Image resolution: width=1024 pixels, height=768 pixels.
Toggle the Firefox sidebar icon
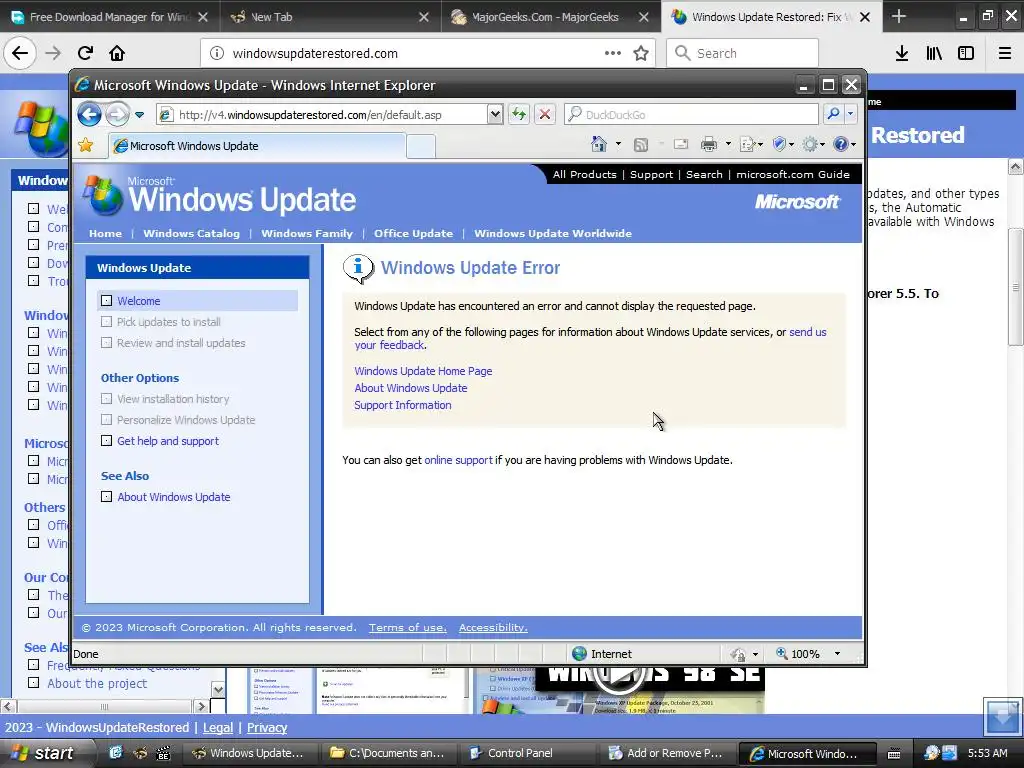tap(966, 54)
